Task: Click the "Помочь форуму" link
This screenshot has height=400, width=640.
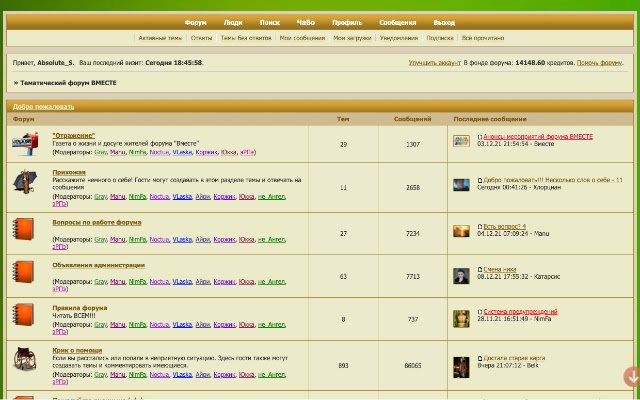Action: (x=600, y=62)
